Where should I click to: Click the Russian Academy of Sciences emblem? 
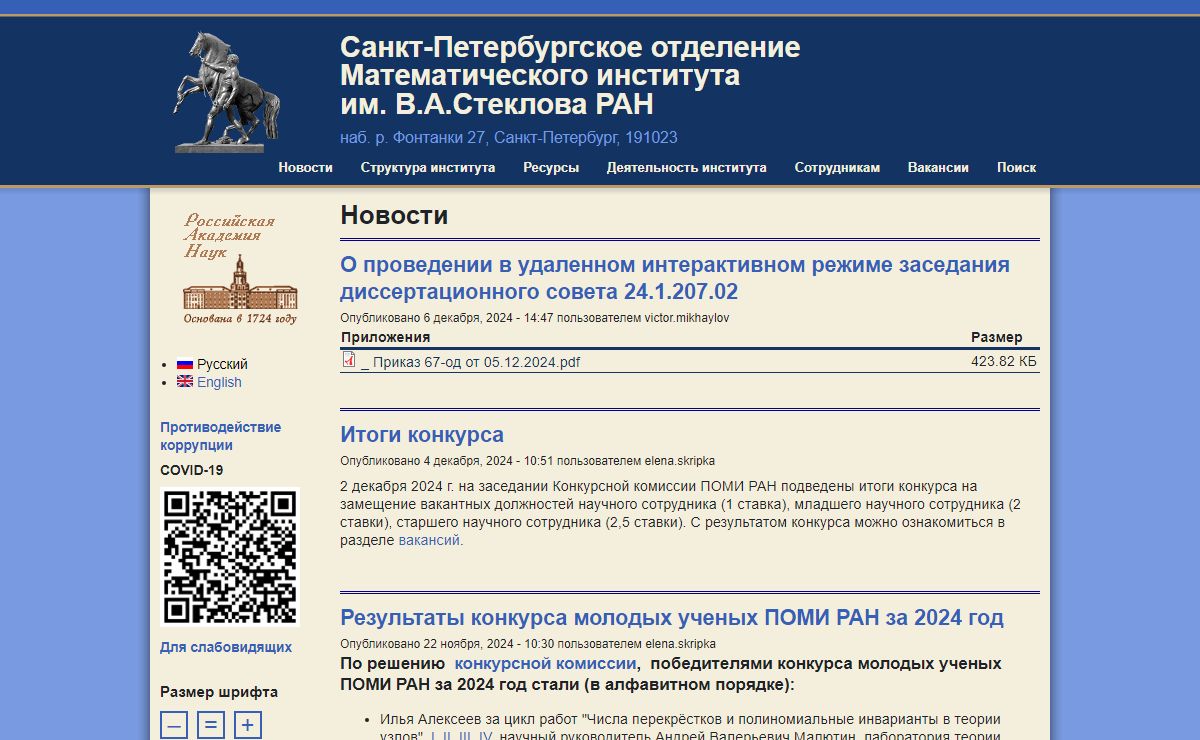240,268
